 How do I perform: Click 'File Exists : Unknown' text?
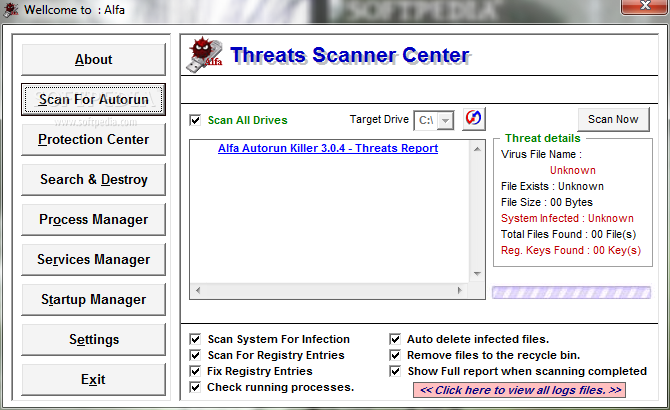[552, 186]
